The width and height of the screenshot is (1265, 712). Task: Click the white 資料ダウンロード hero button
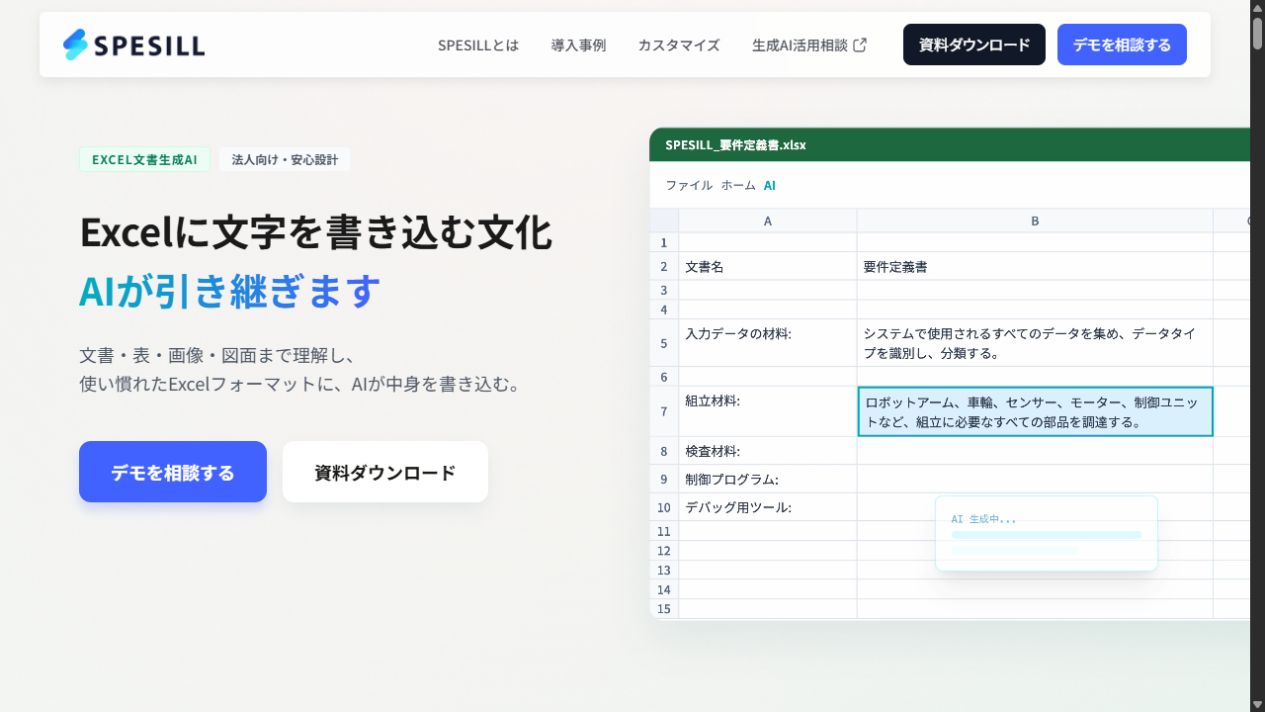[385, 472]
